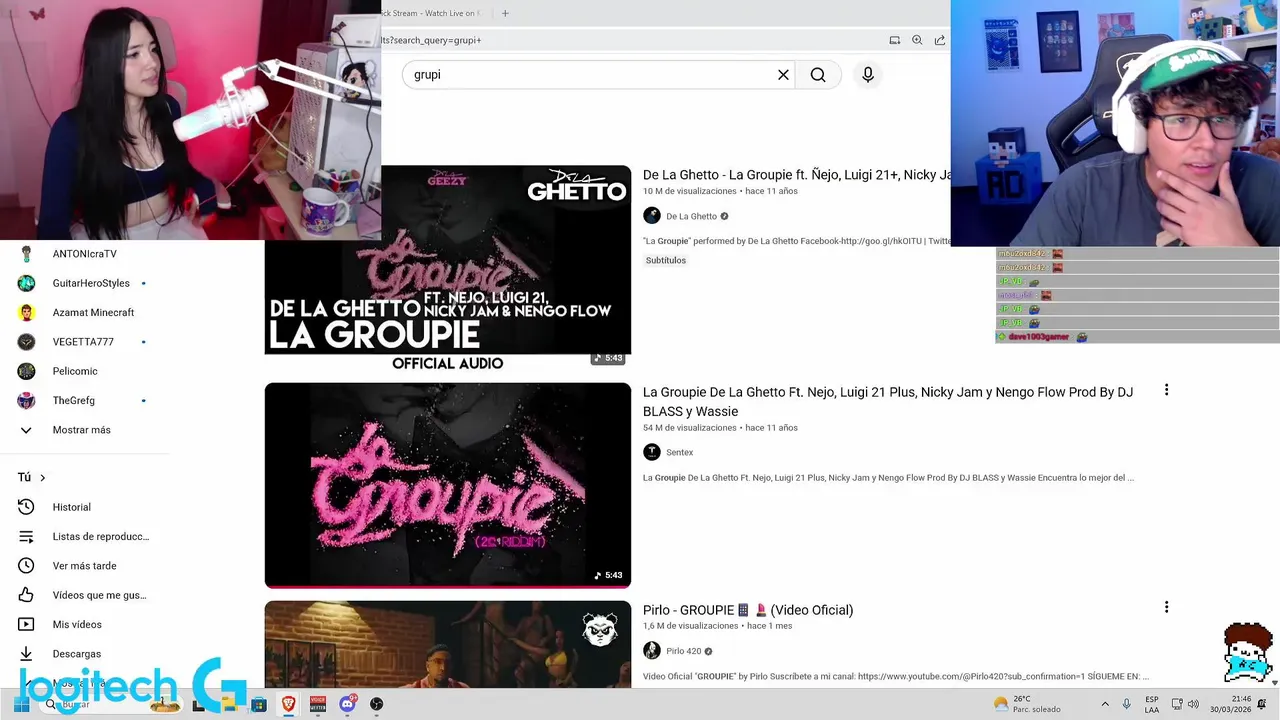The width and height of the screenshot is (1280, 720).
Task: Click the Mis vídeos play icon
Action: 27,624
